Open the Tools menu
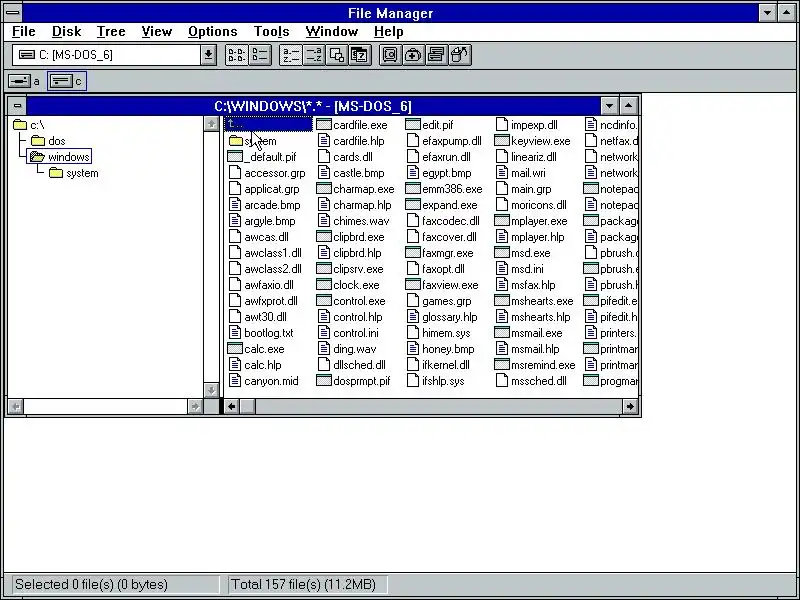Viewport: 800px width, 600px height. (x=271, y=32)
